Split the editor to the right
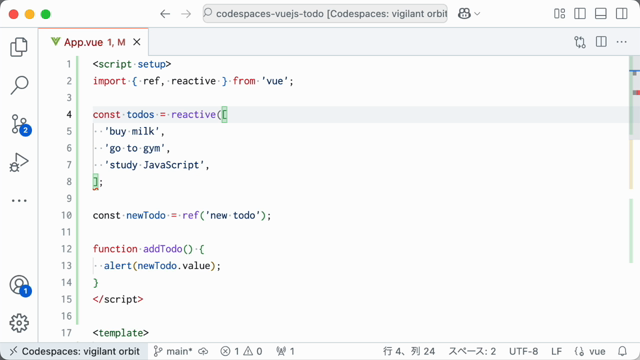Screen dimensions: 640x360 pos(601,42)
